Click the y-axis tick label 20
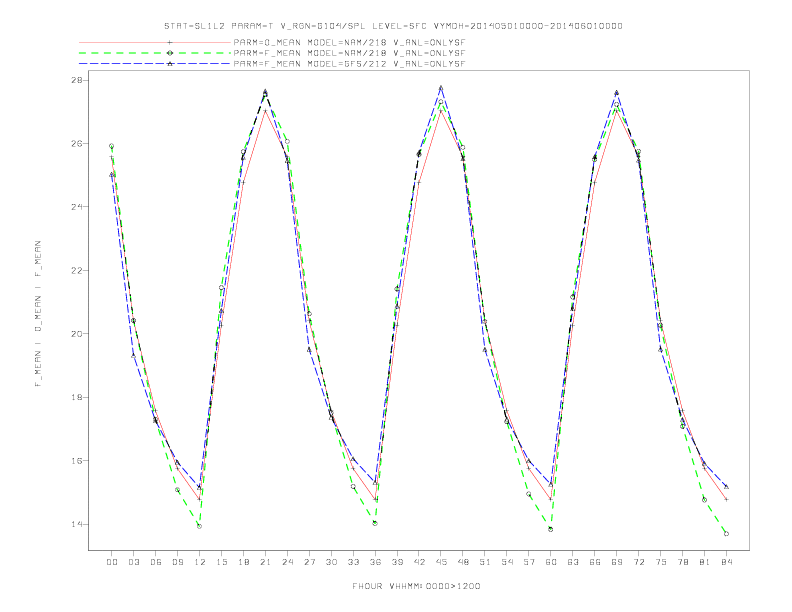The width and height of the screenshot is (792, 612). 79,334
